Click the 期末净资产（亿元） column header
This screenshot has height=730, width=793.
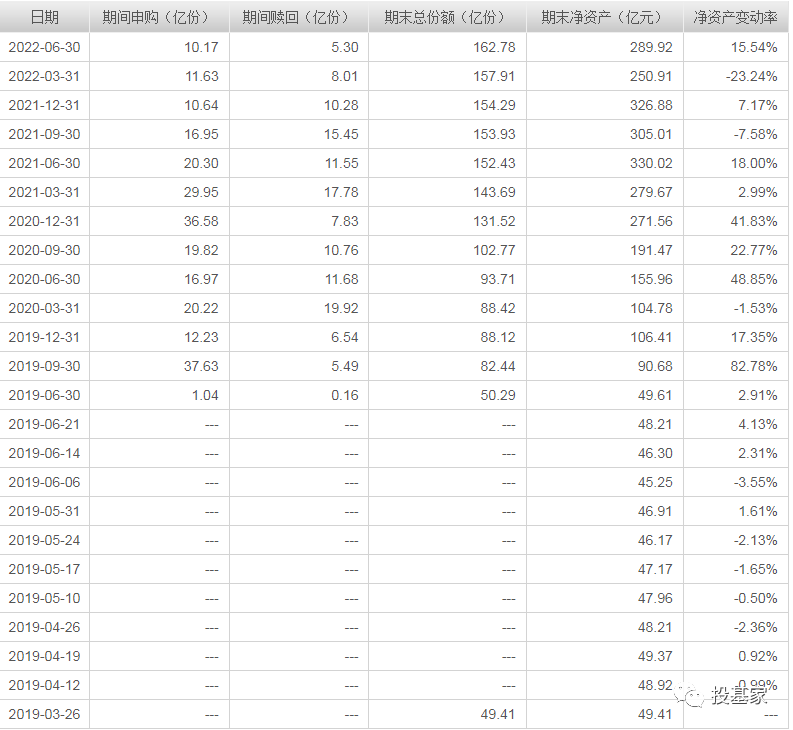(x=605, y=17)
